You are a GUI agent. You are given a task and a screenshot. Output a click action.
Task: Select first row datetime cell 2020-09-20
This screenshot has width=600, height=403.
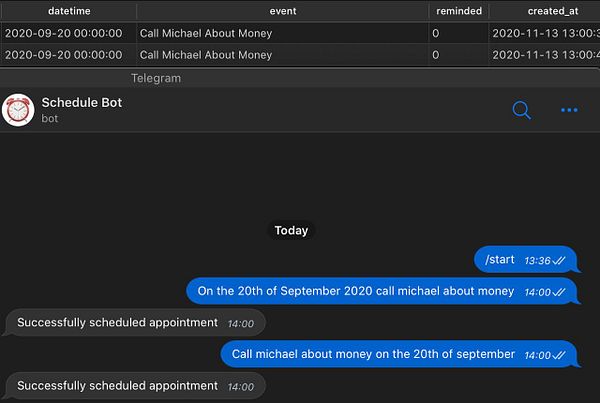pyautogui.click(x=64, y=33)
